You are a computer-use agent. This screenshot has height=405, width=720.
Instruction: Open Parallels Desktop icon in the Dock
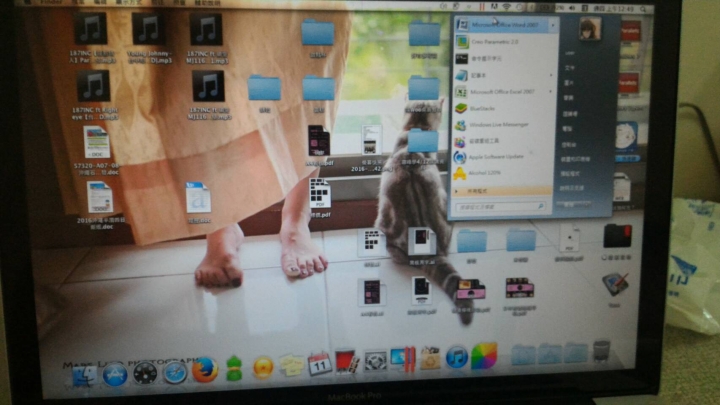point(403,359)
